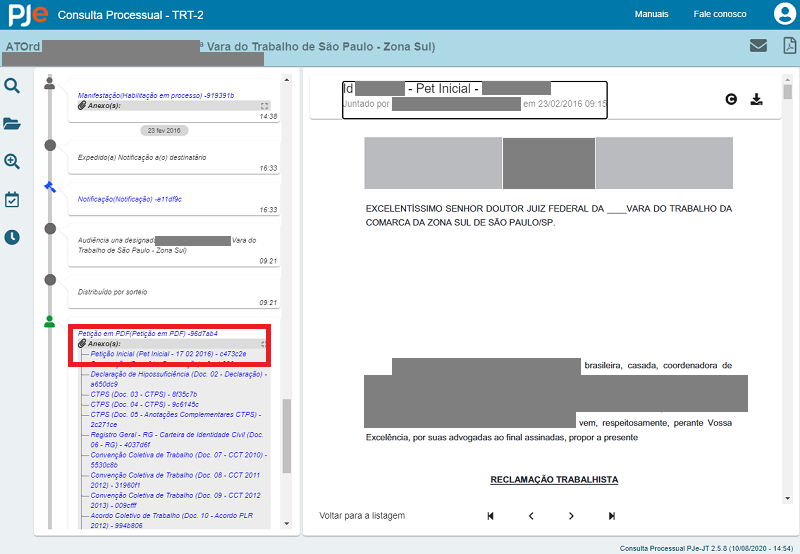Open the Fale conosco menu item
Viewport: 800px width, 554px height.
click(720, 14)
